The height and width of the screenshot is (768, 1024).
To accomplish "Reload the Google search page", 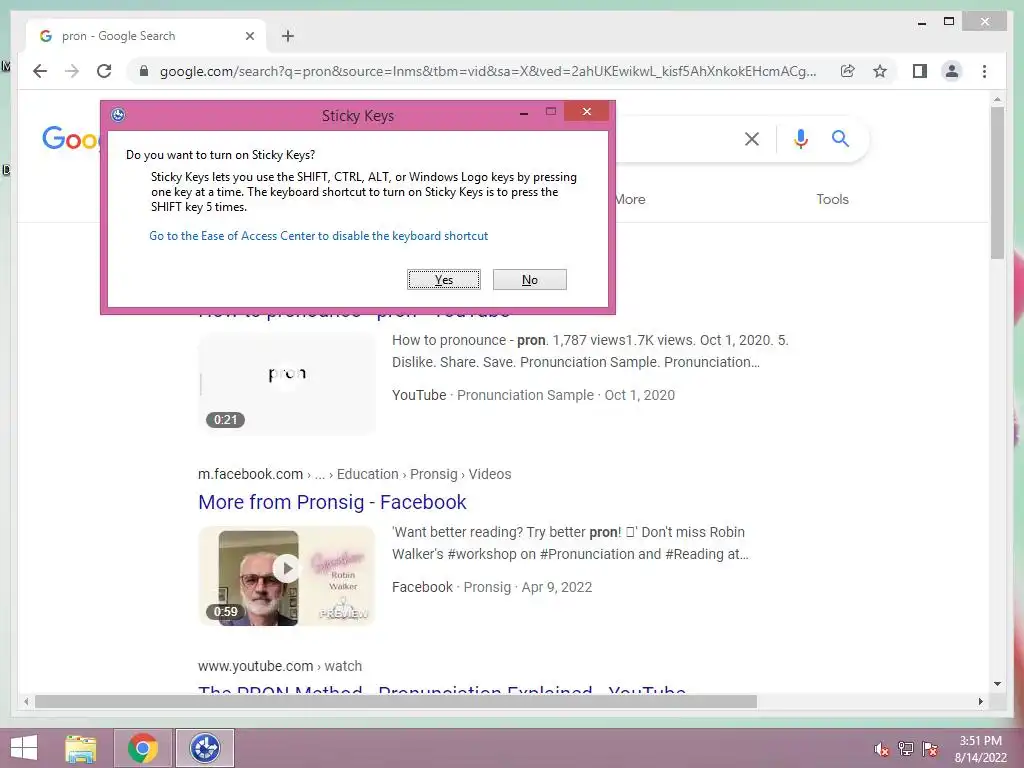I will point(104,71).
